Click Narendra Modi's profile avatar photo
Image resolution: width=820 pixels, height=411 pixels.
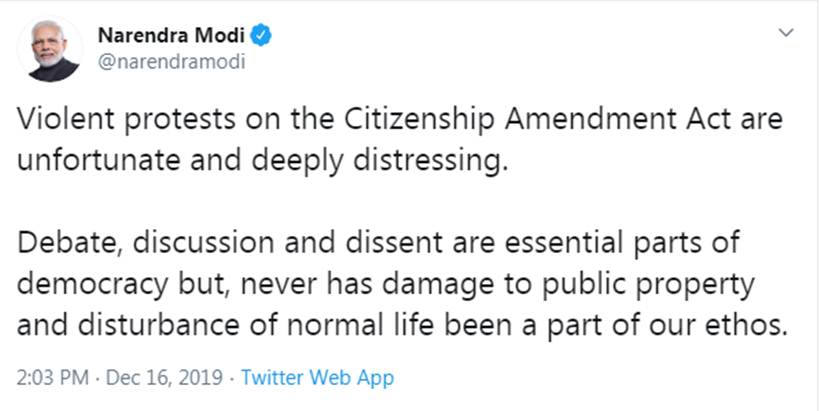50,50
